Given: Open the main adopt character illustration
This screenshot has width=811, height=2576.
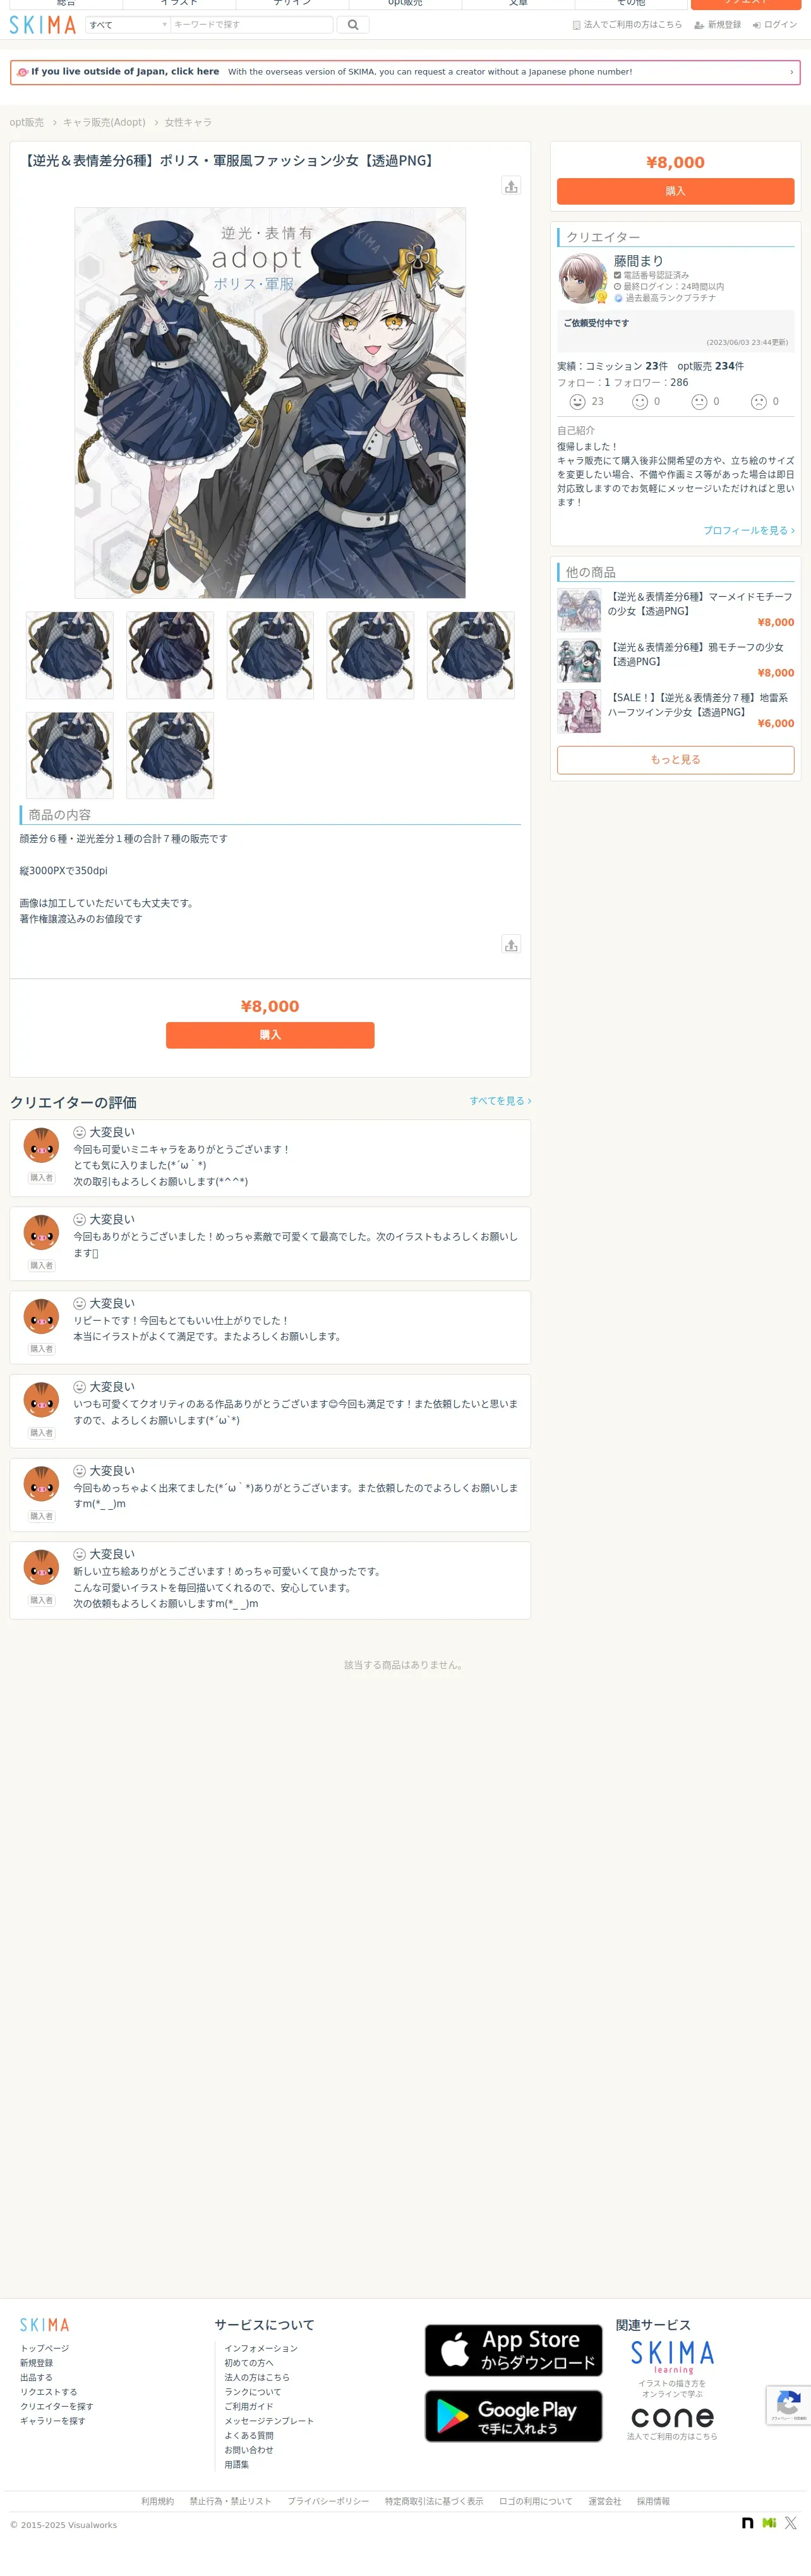Looking at the screenshot, I should click(x=270, y=403).
